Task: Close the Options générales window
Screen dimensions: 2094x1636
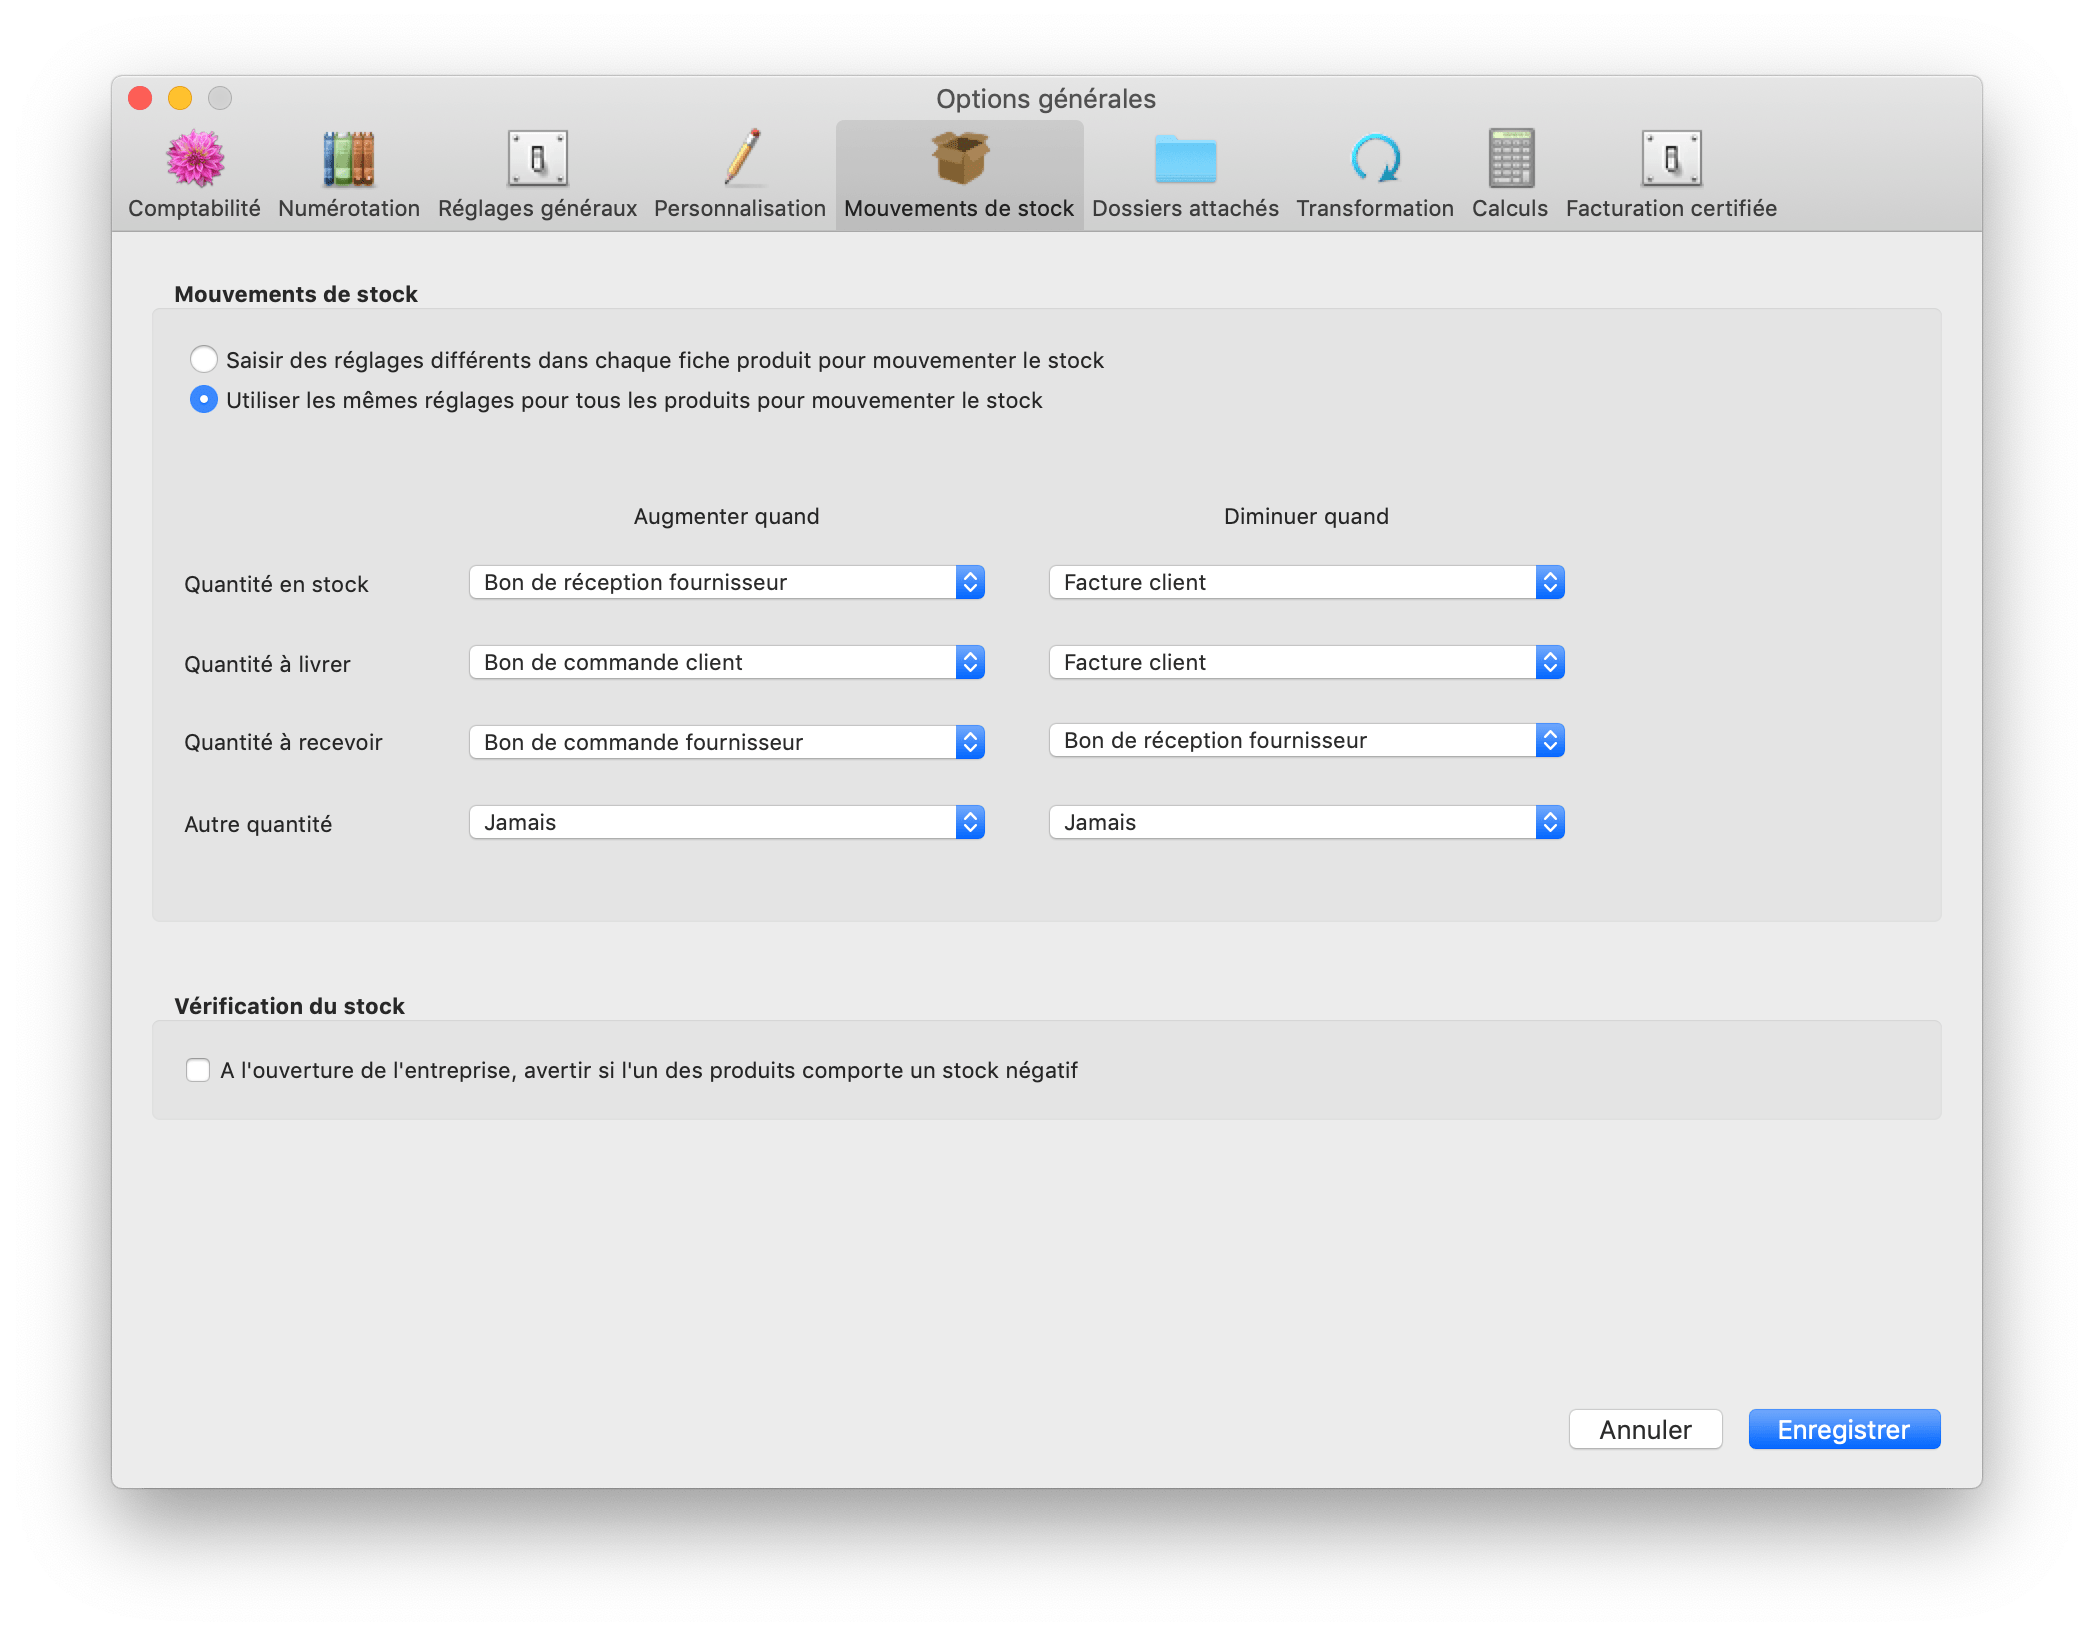Action: 140,98
